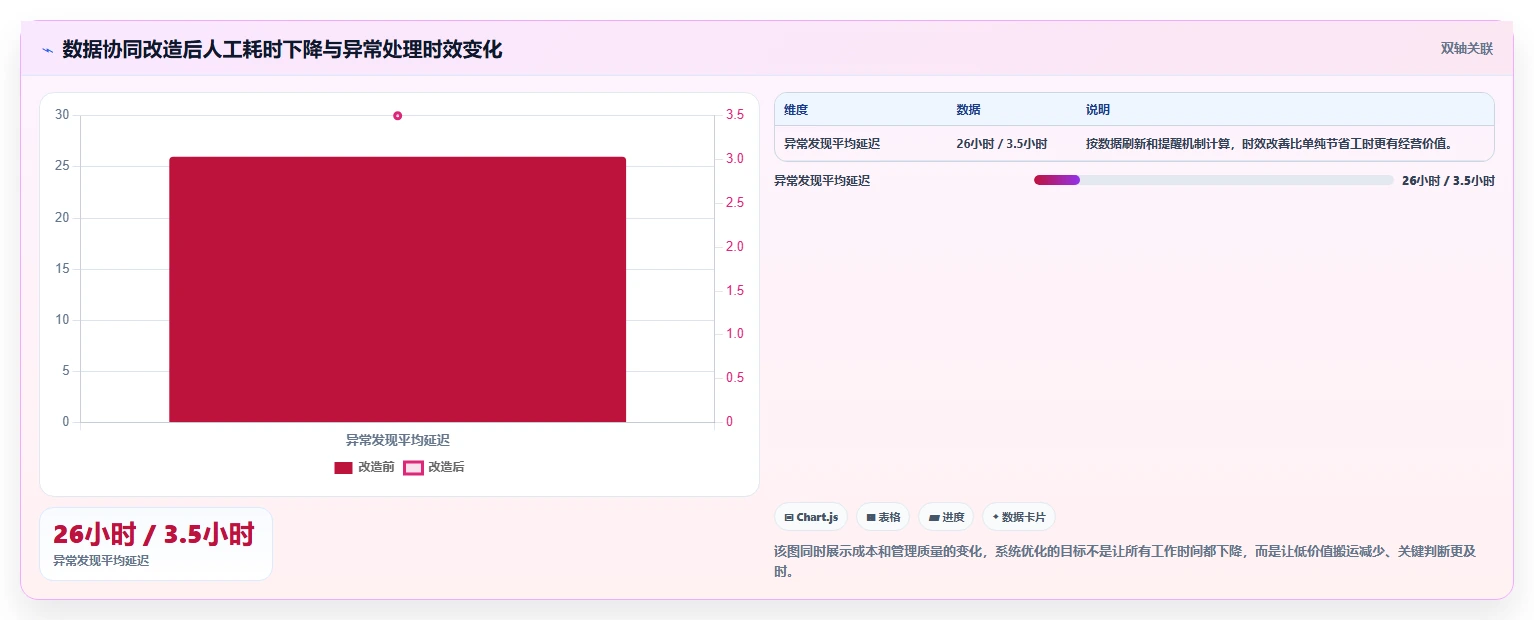Toggle the 改造前 legend entry
This screenshot has width=1534, height=620.
tap(364, 467)
